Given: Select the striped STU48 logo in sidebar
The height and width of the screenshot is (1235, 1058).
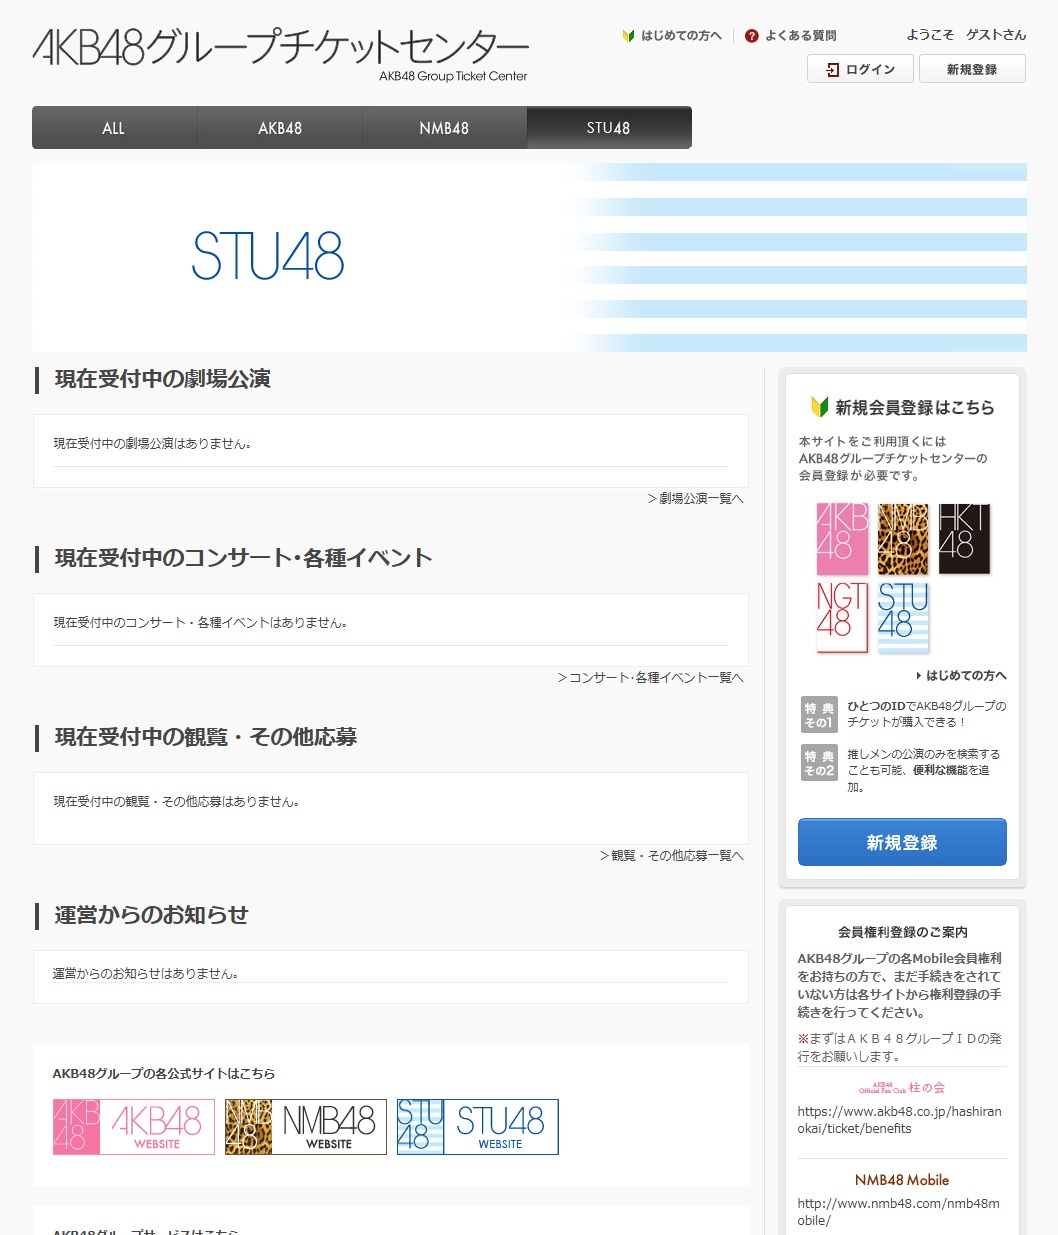Looking at the screenshot, I should pyautogui.click(x=903, y=617).
